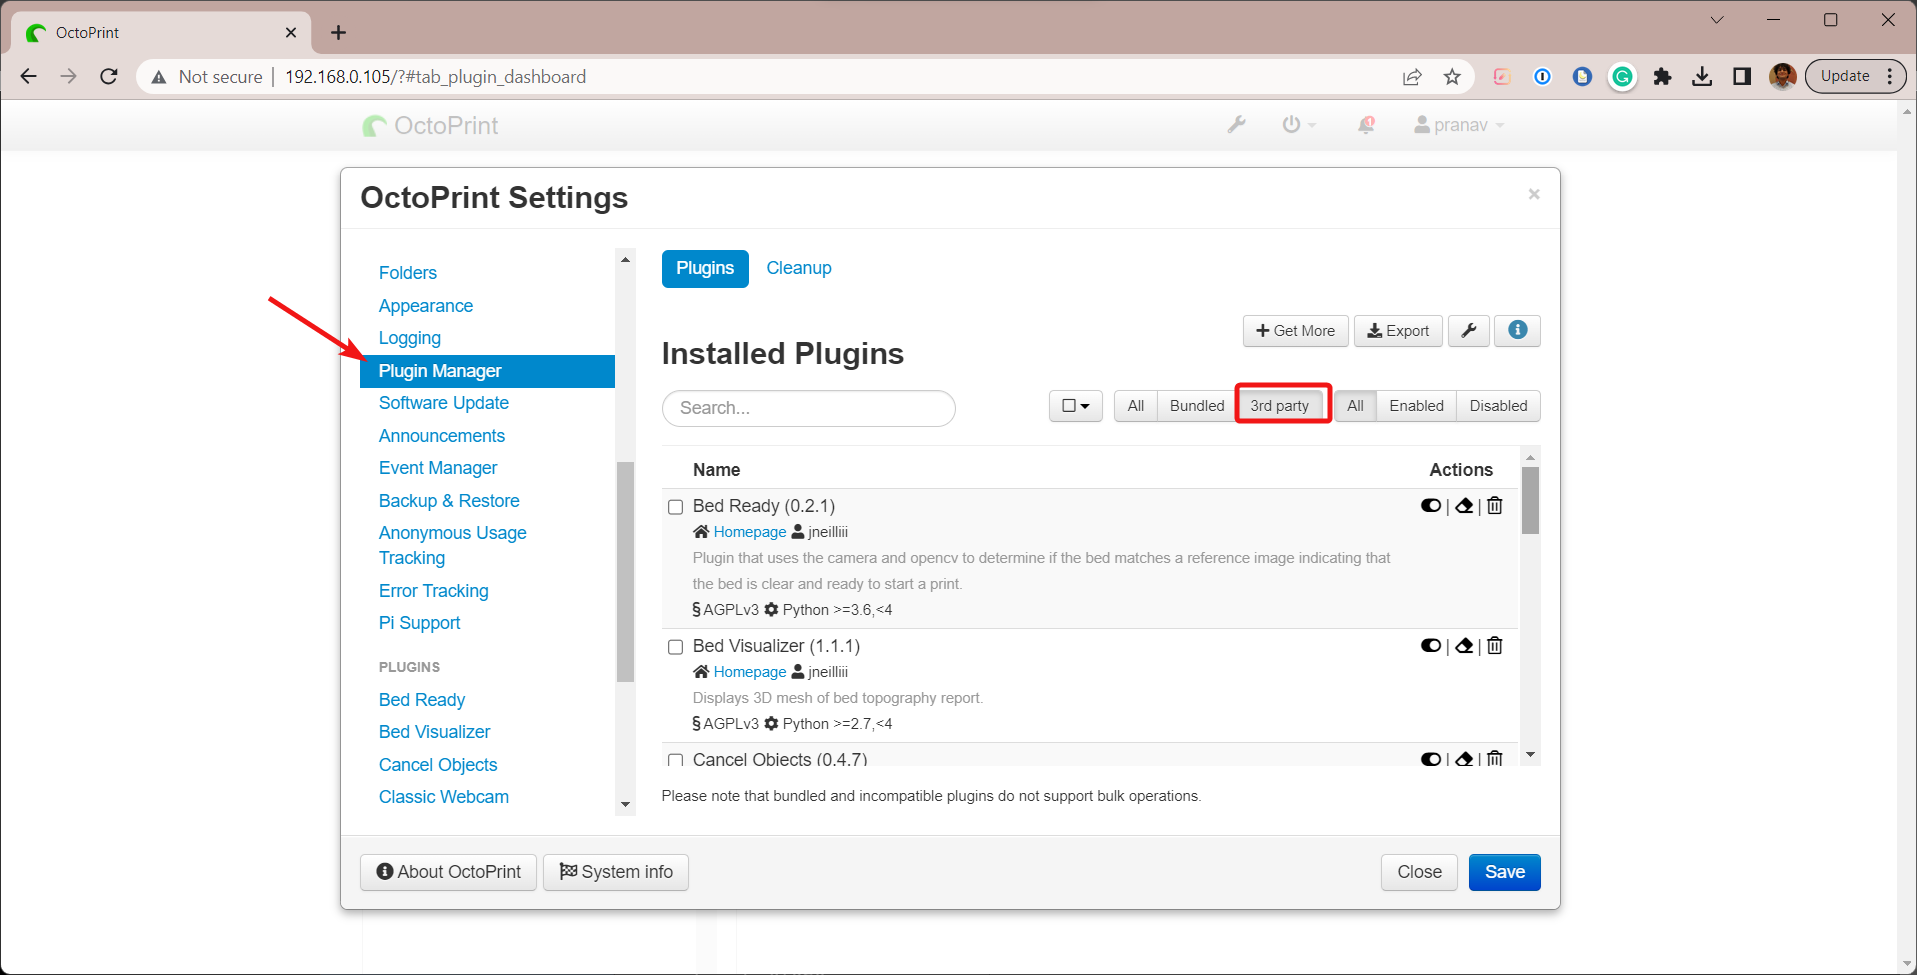
Task: Select the All enabled-state filter
Action: [1355, 406]
